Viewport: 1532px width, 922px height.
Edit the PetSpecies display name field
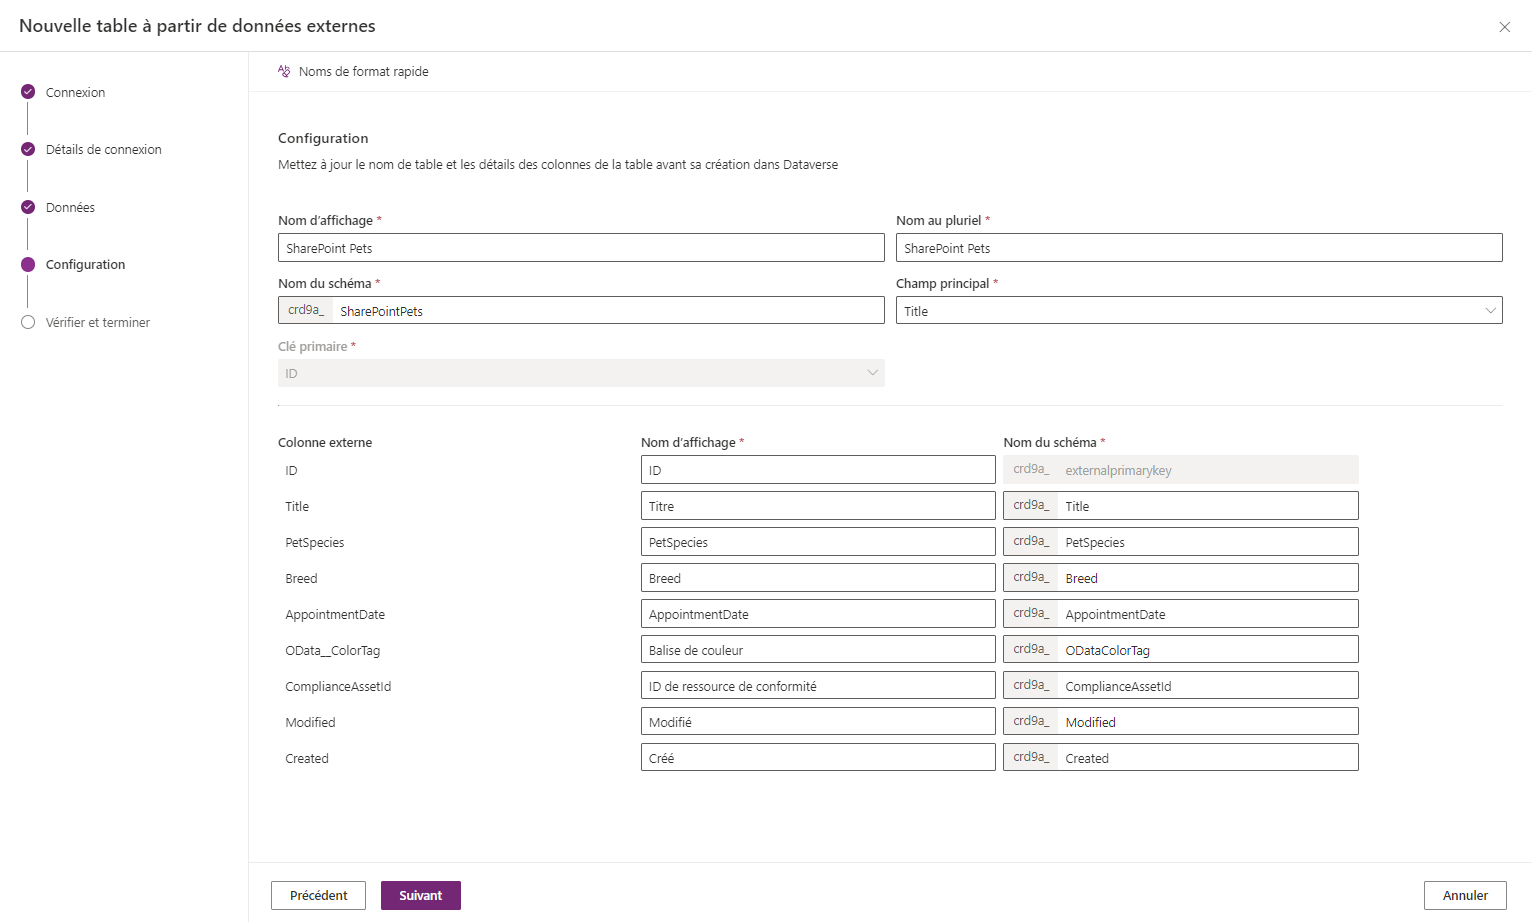coord(818,542)
